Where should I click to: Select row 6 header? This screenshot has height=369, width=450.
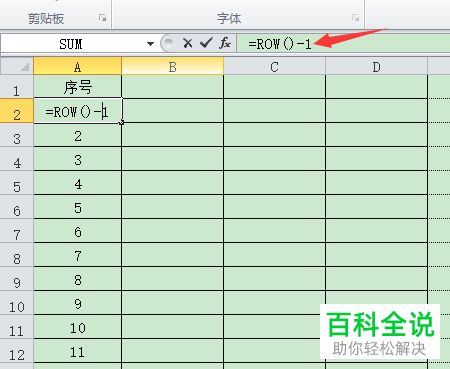17,207
